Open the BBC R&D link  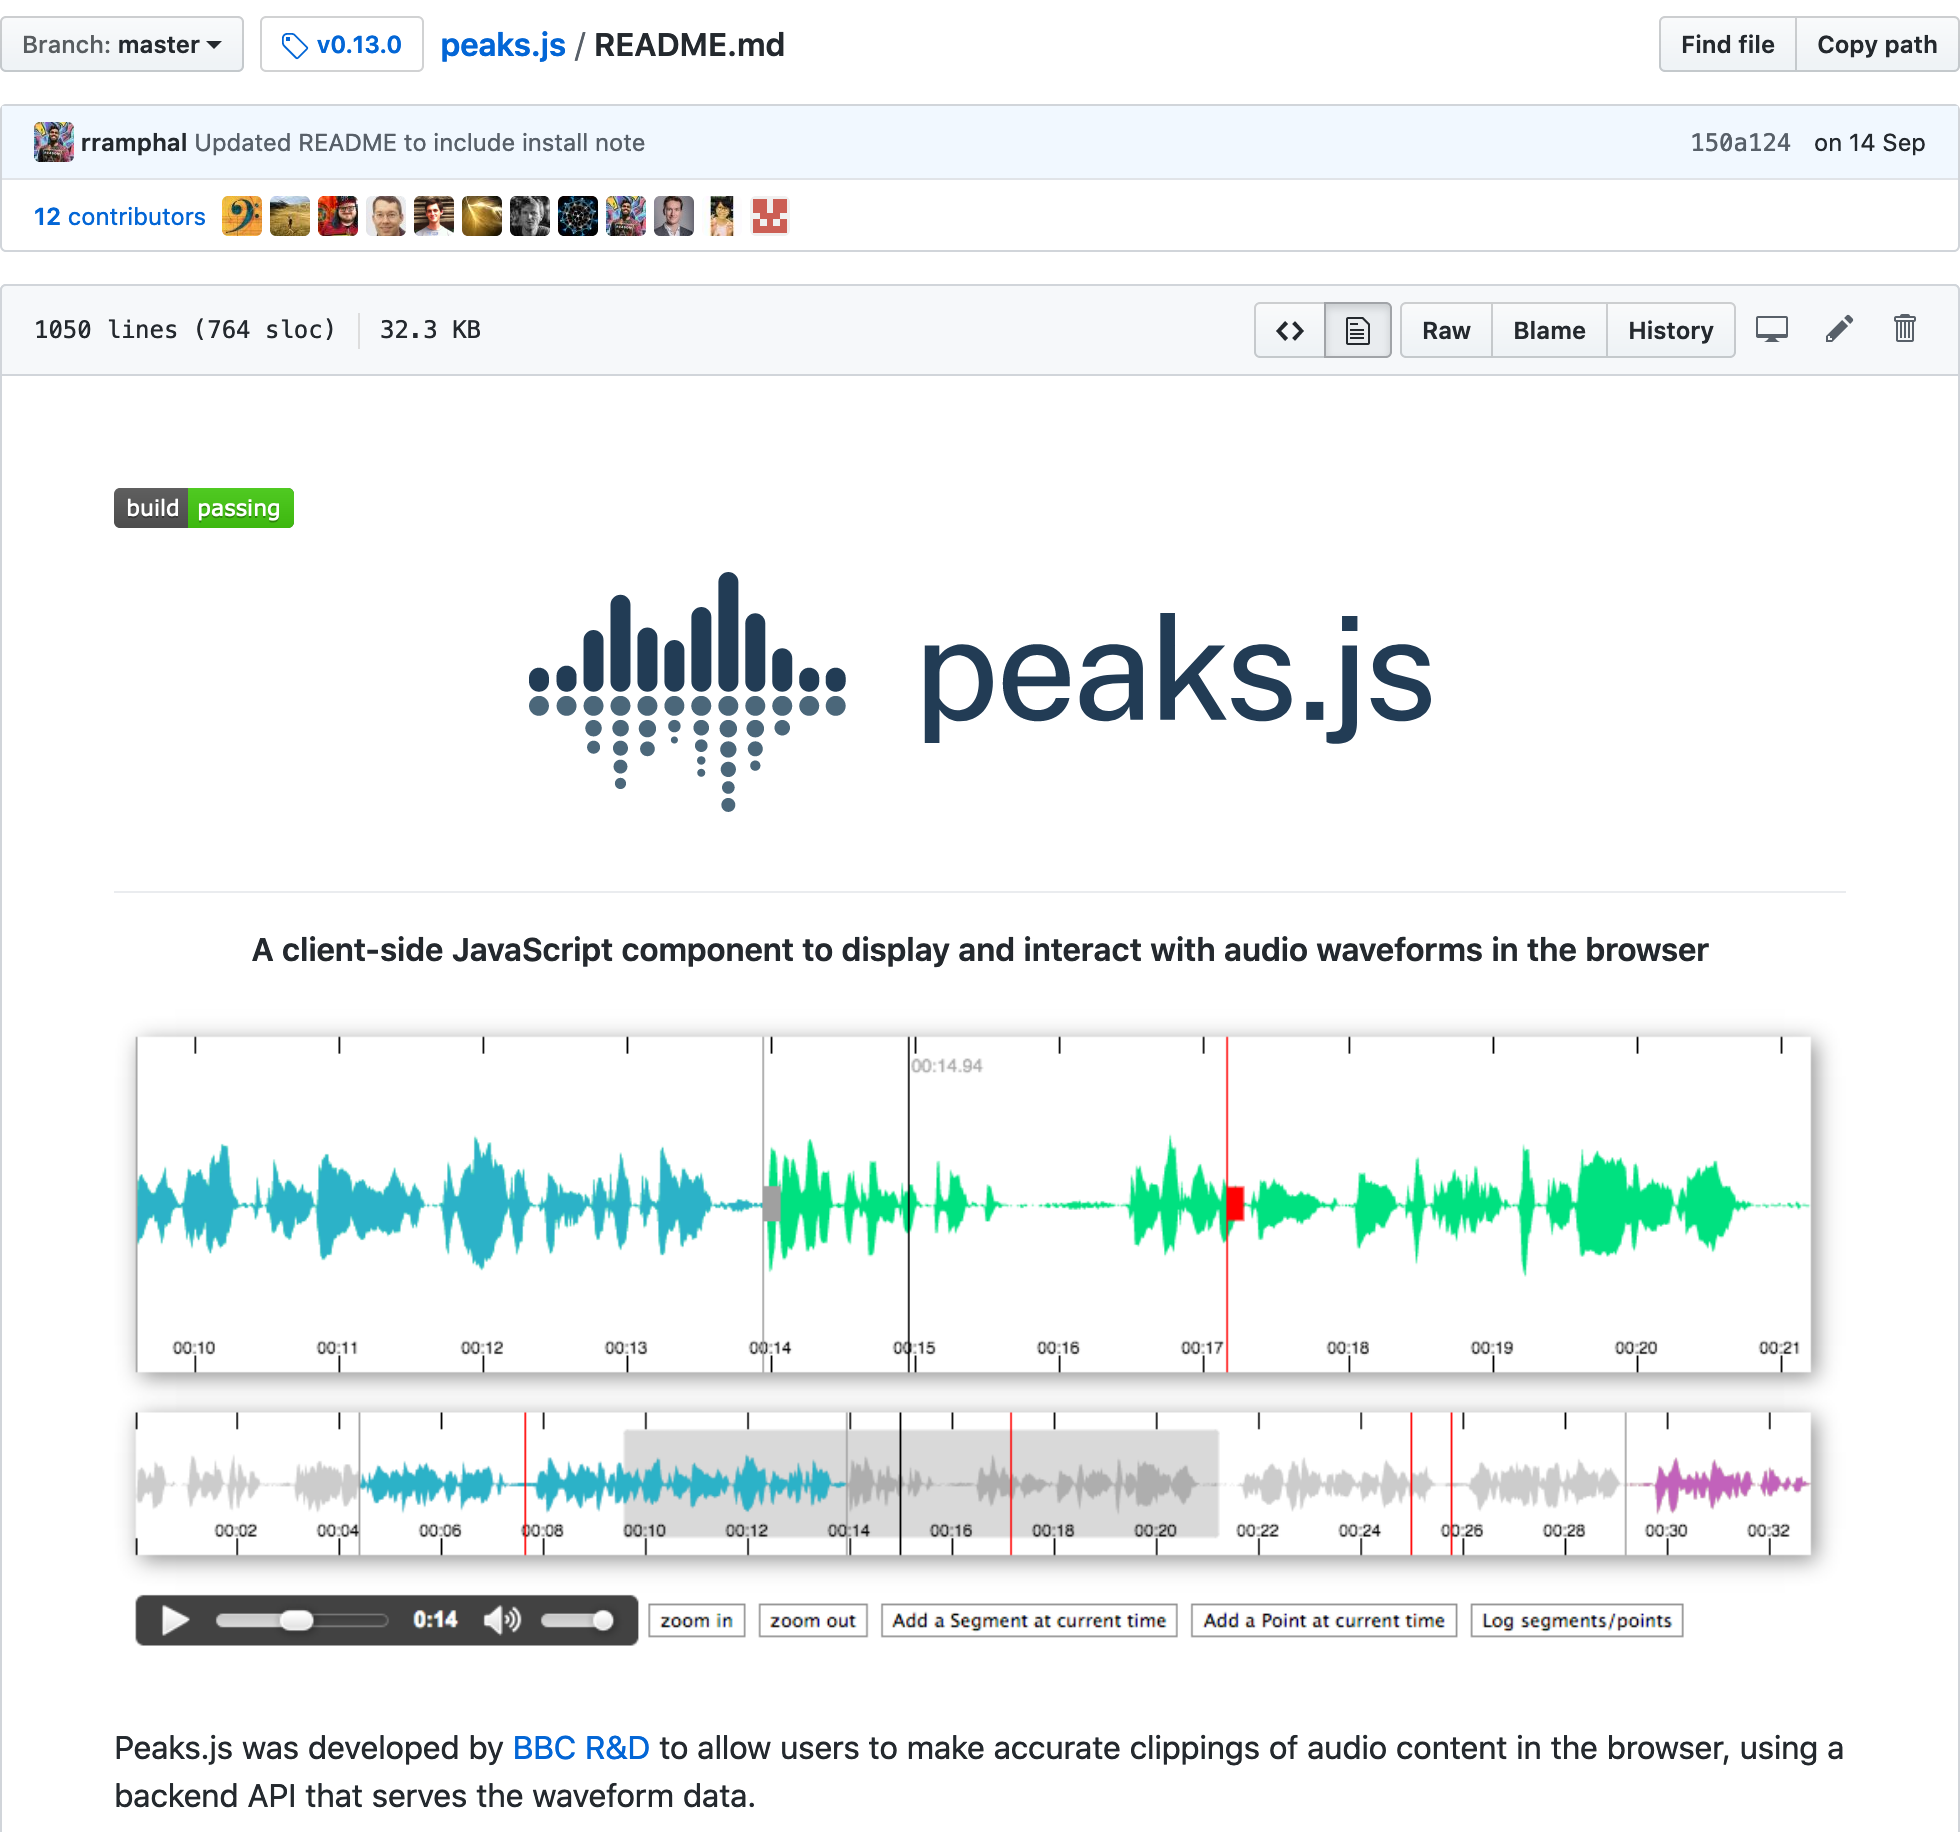tap(581, 1748)
